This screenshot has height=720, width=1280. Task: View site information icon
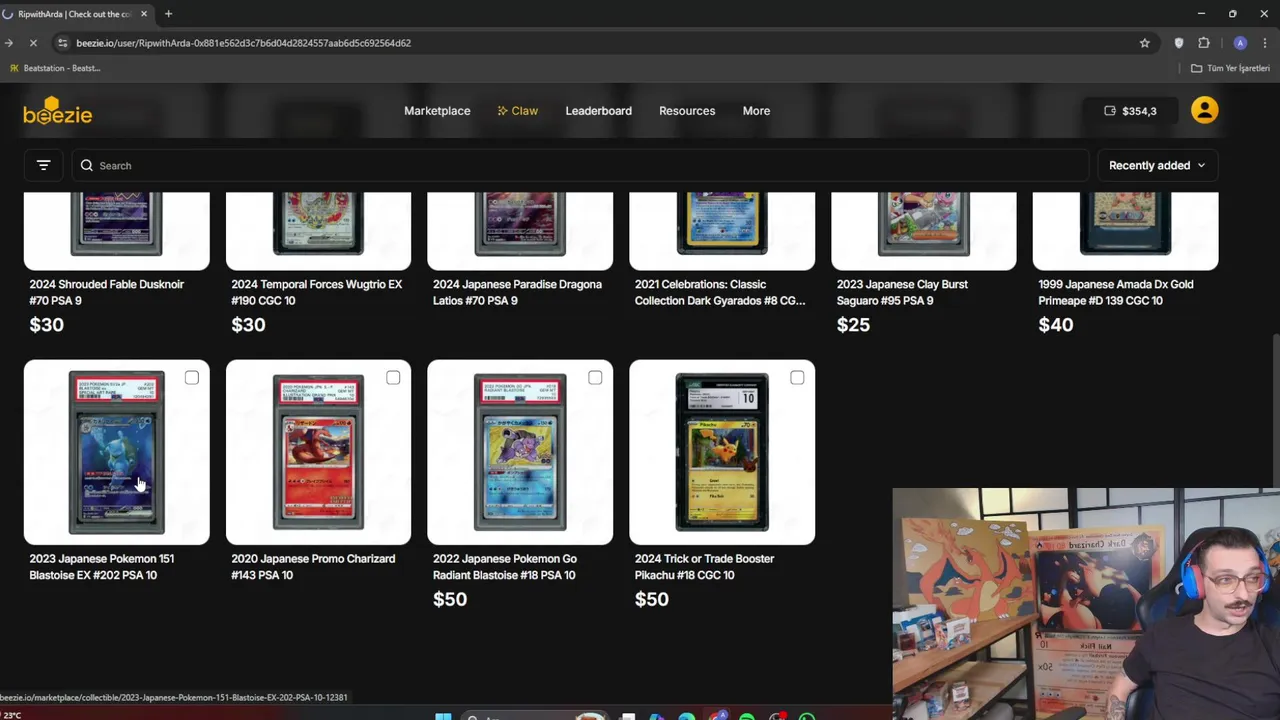[63, 43]
